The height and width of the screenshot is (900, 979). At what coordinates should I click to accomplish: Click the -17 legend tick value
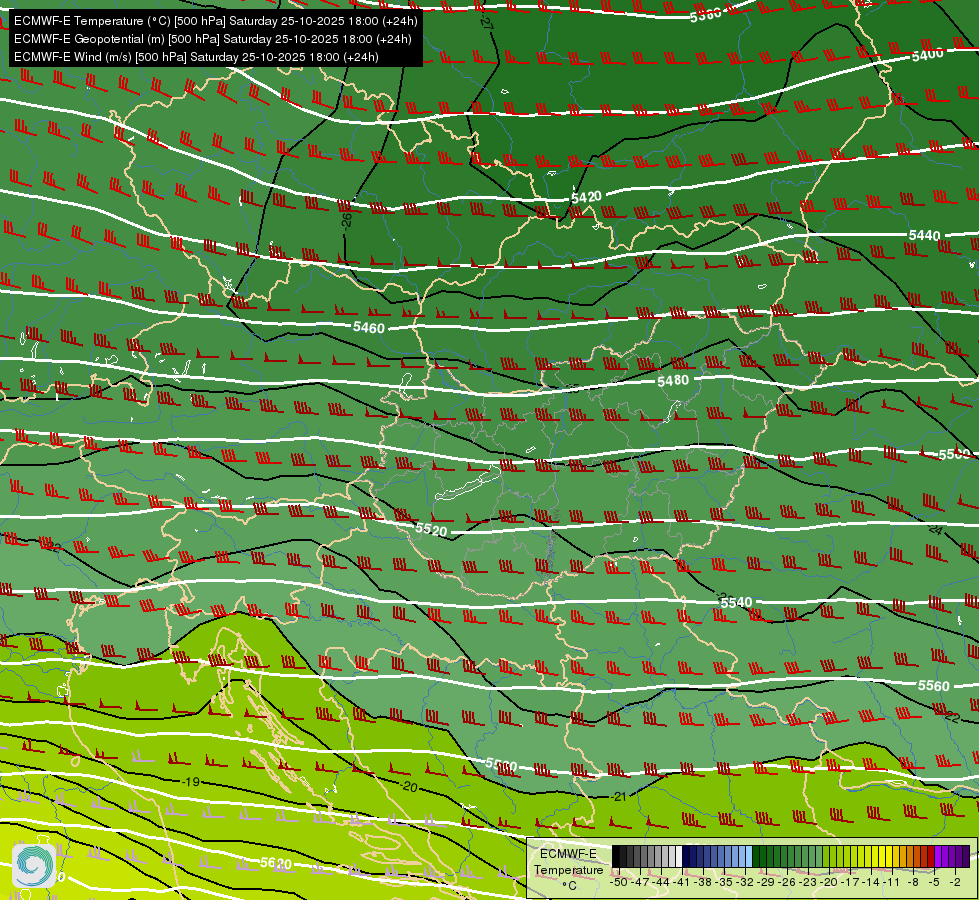click(850, 883)
